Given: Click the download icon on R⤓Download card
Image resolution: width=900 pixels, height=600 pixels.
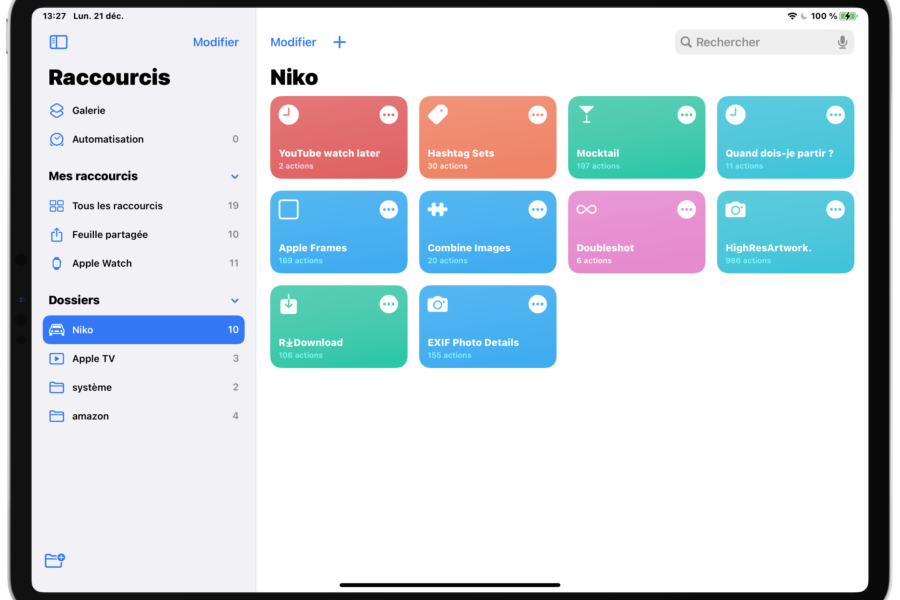Looking at the screenshot, I should [x=289, y=304].
